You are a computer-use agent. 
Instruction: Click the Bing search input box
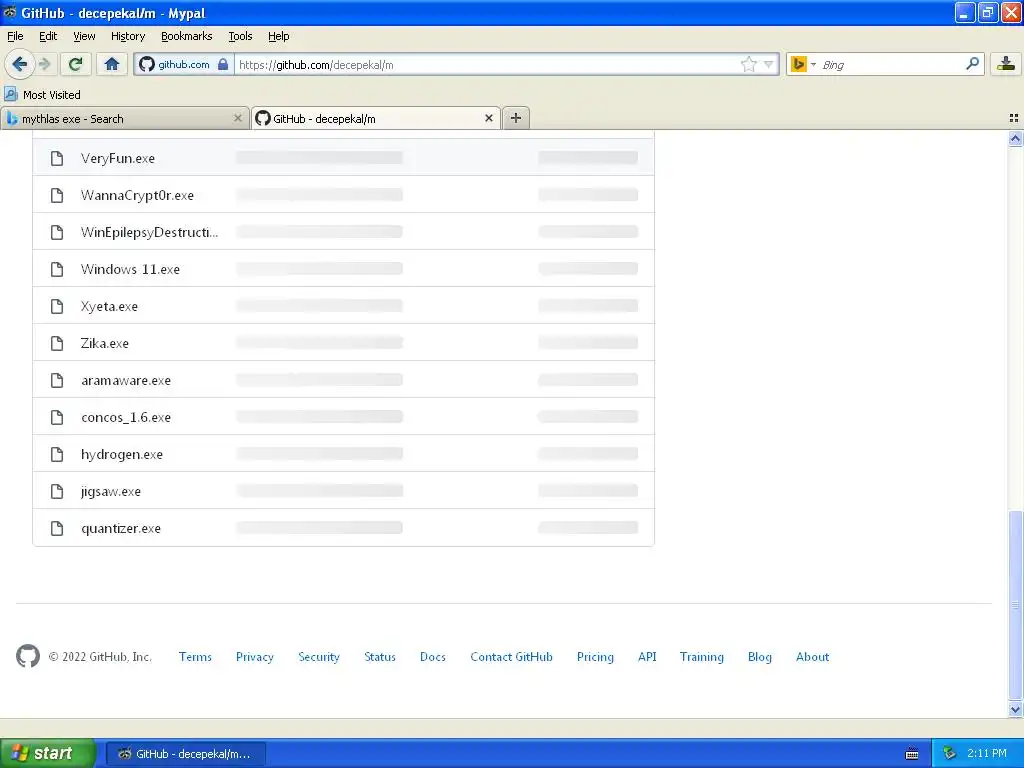[891, 64]
